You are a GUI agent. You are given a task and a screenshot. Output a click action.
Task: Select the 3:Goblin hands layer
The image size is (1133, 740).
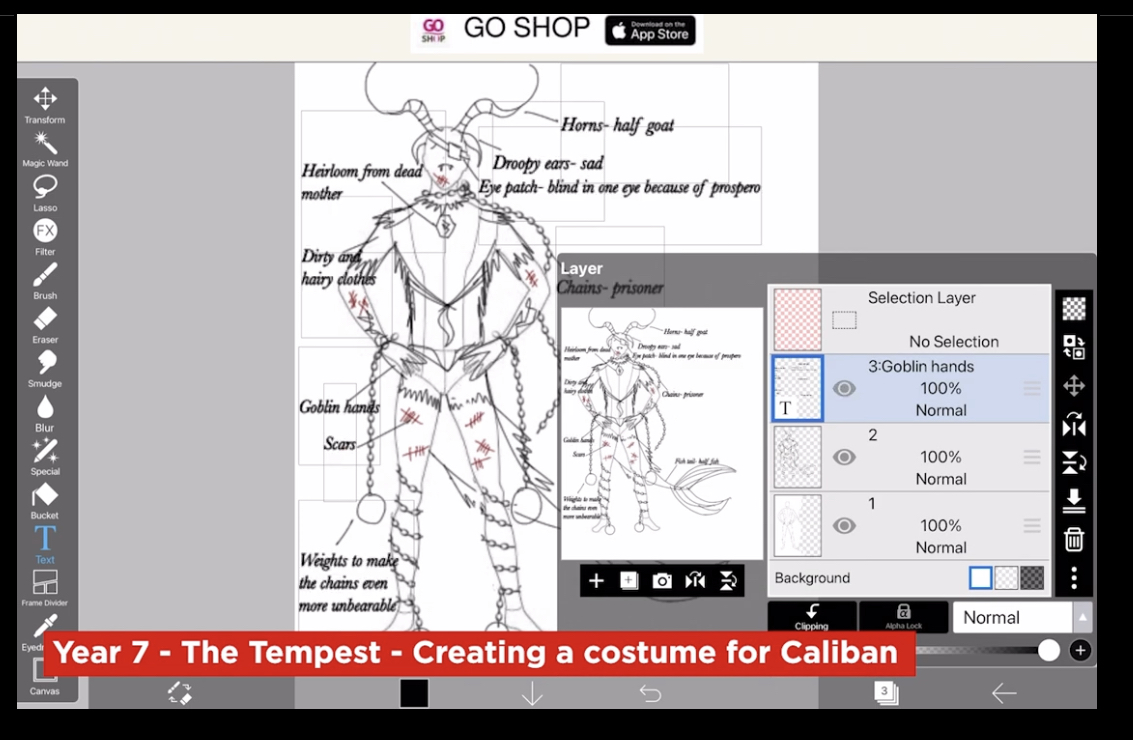[x=909, y=388]
